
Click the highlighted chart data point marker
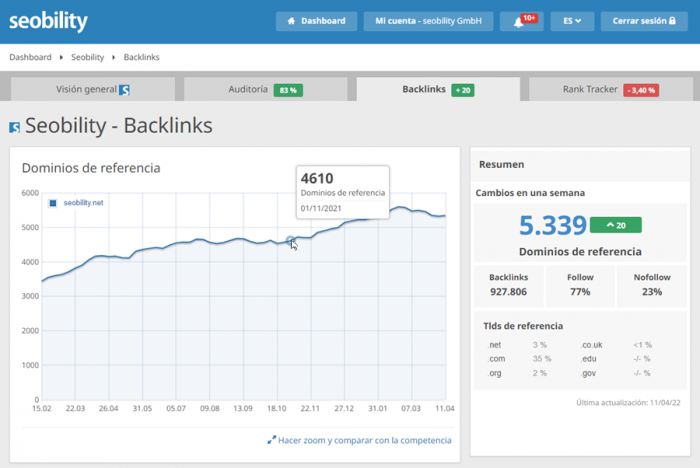tap(290, 241)
